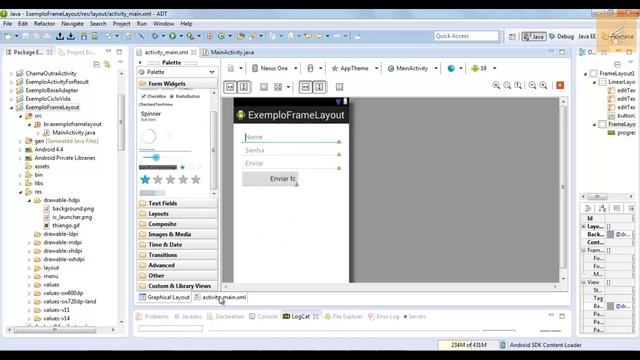Click Collapse All icon in Package Explorer

96,64
